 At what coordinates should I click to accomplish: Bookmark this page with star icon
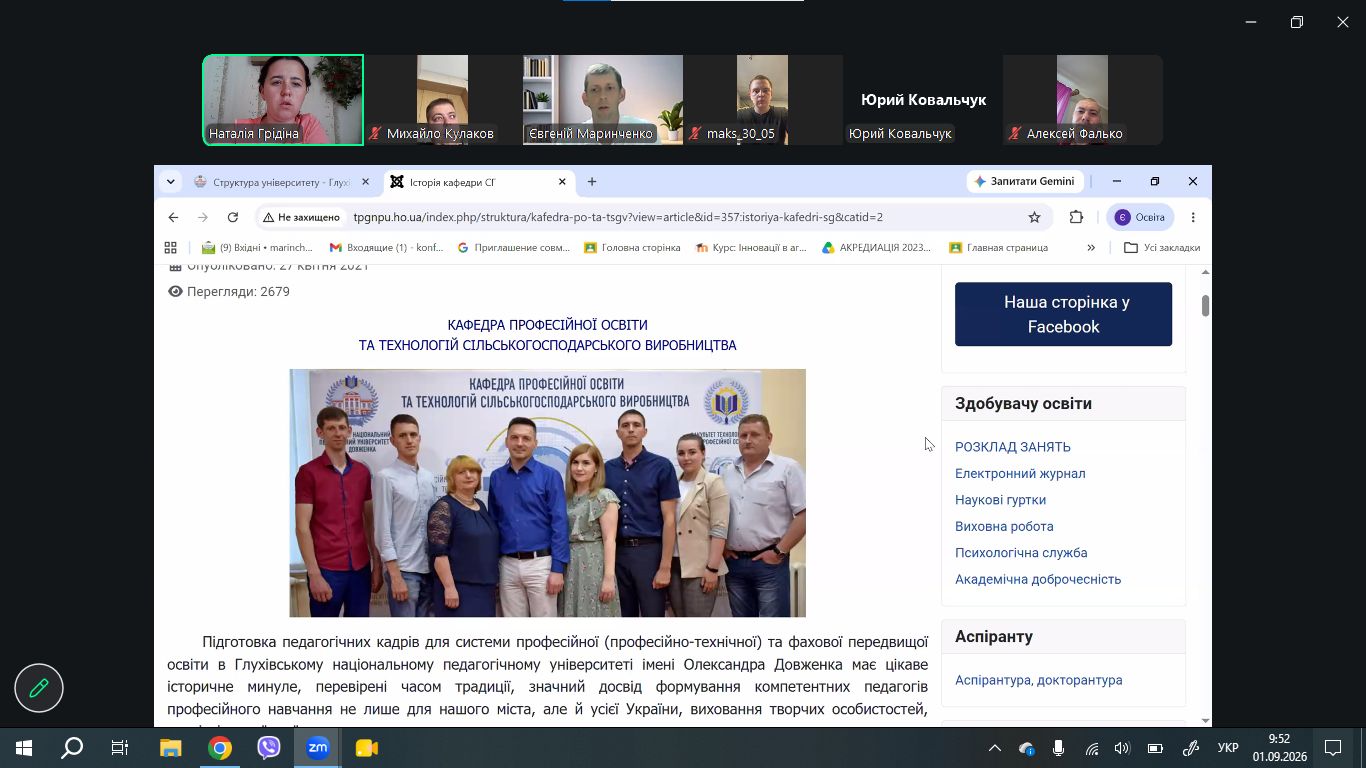(x=1034, y=217)
